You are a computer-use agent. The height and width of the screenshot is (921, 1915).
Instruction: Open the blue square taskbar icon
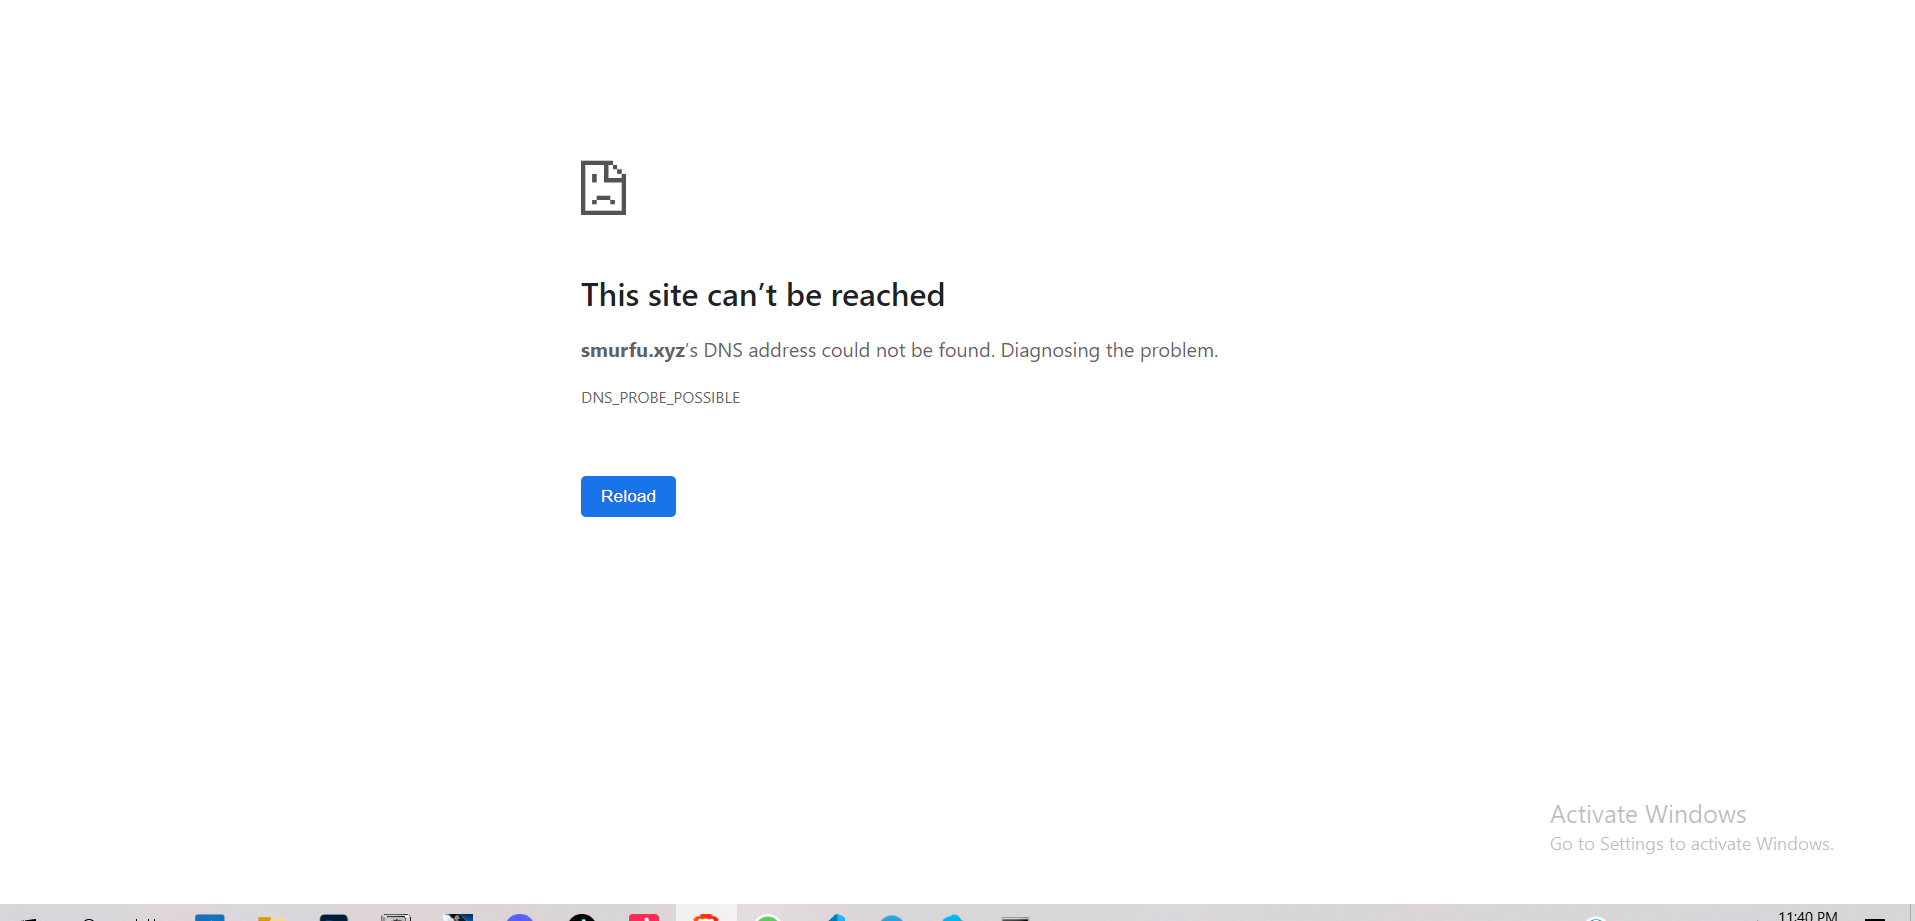(210, 917)
